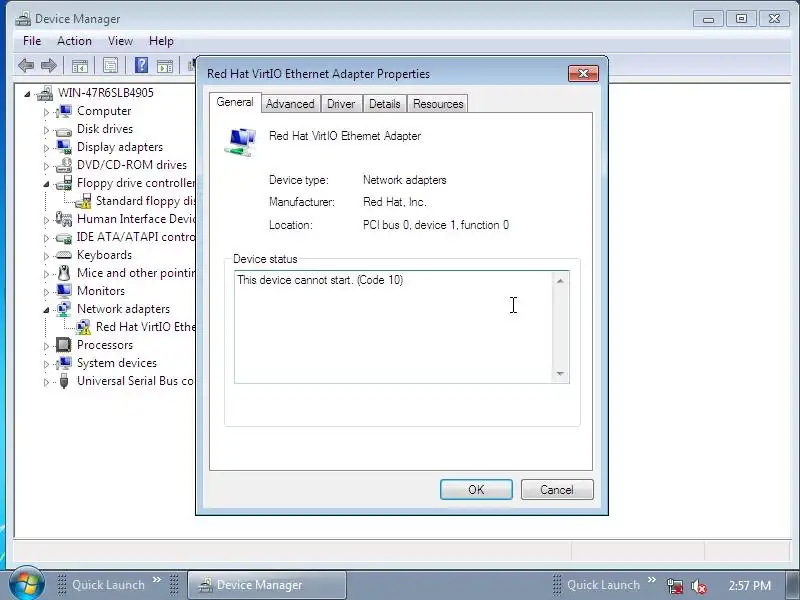Expand the Monitors tree node
This screenshot has width=800, height=600.
46,292
